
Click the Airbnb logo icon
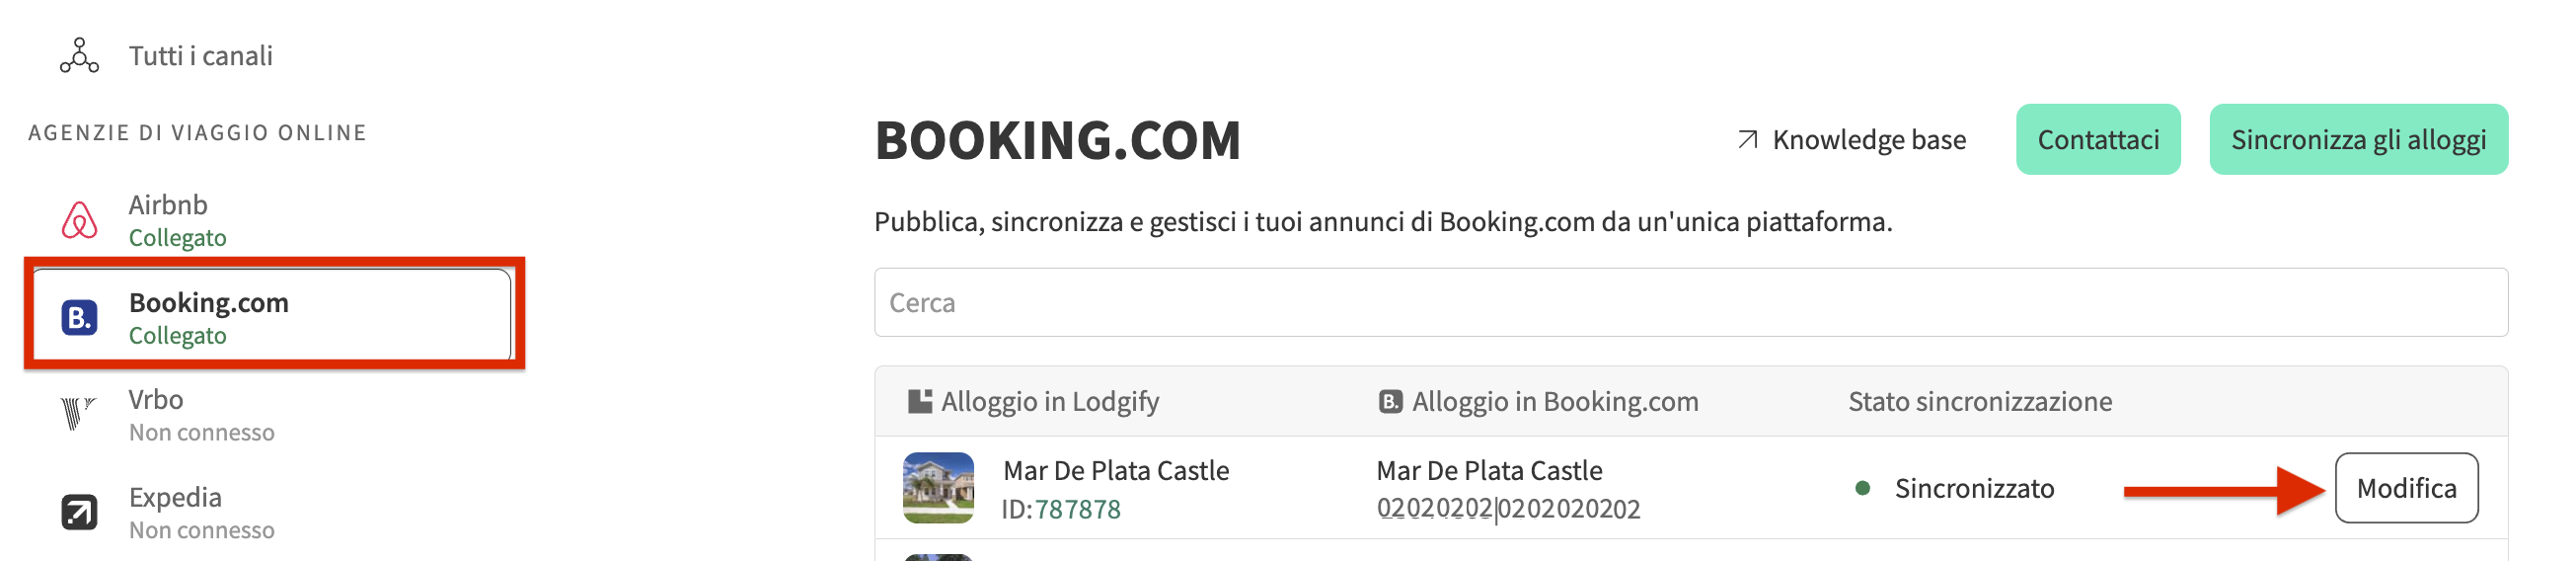click(x=79, y=220)
